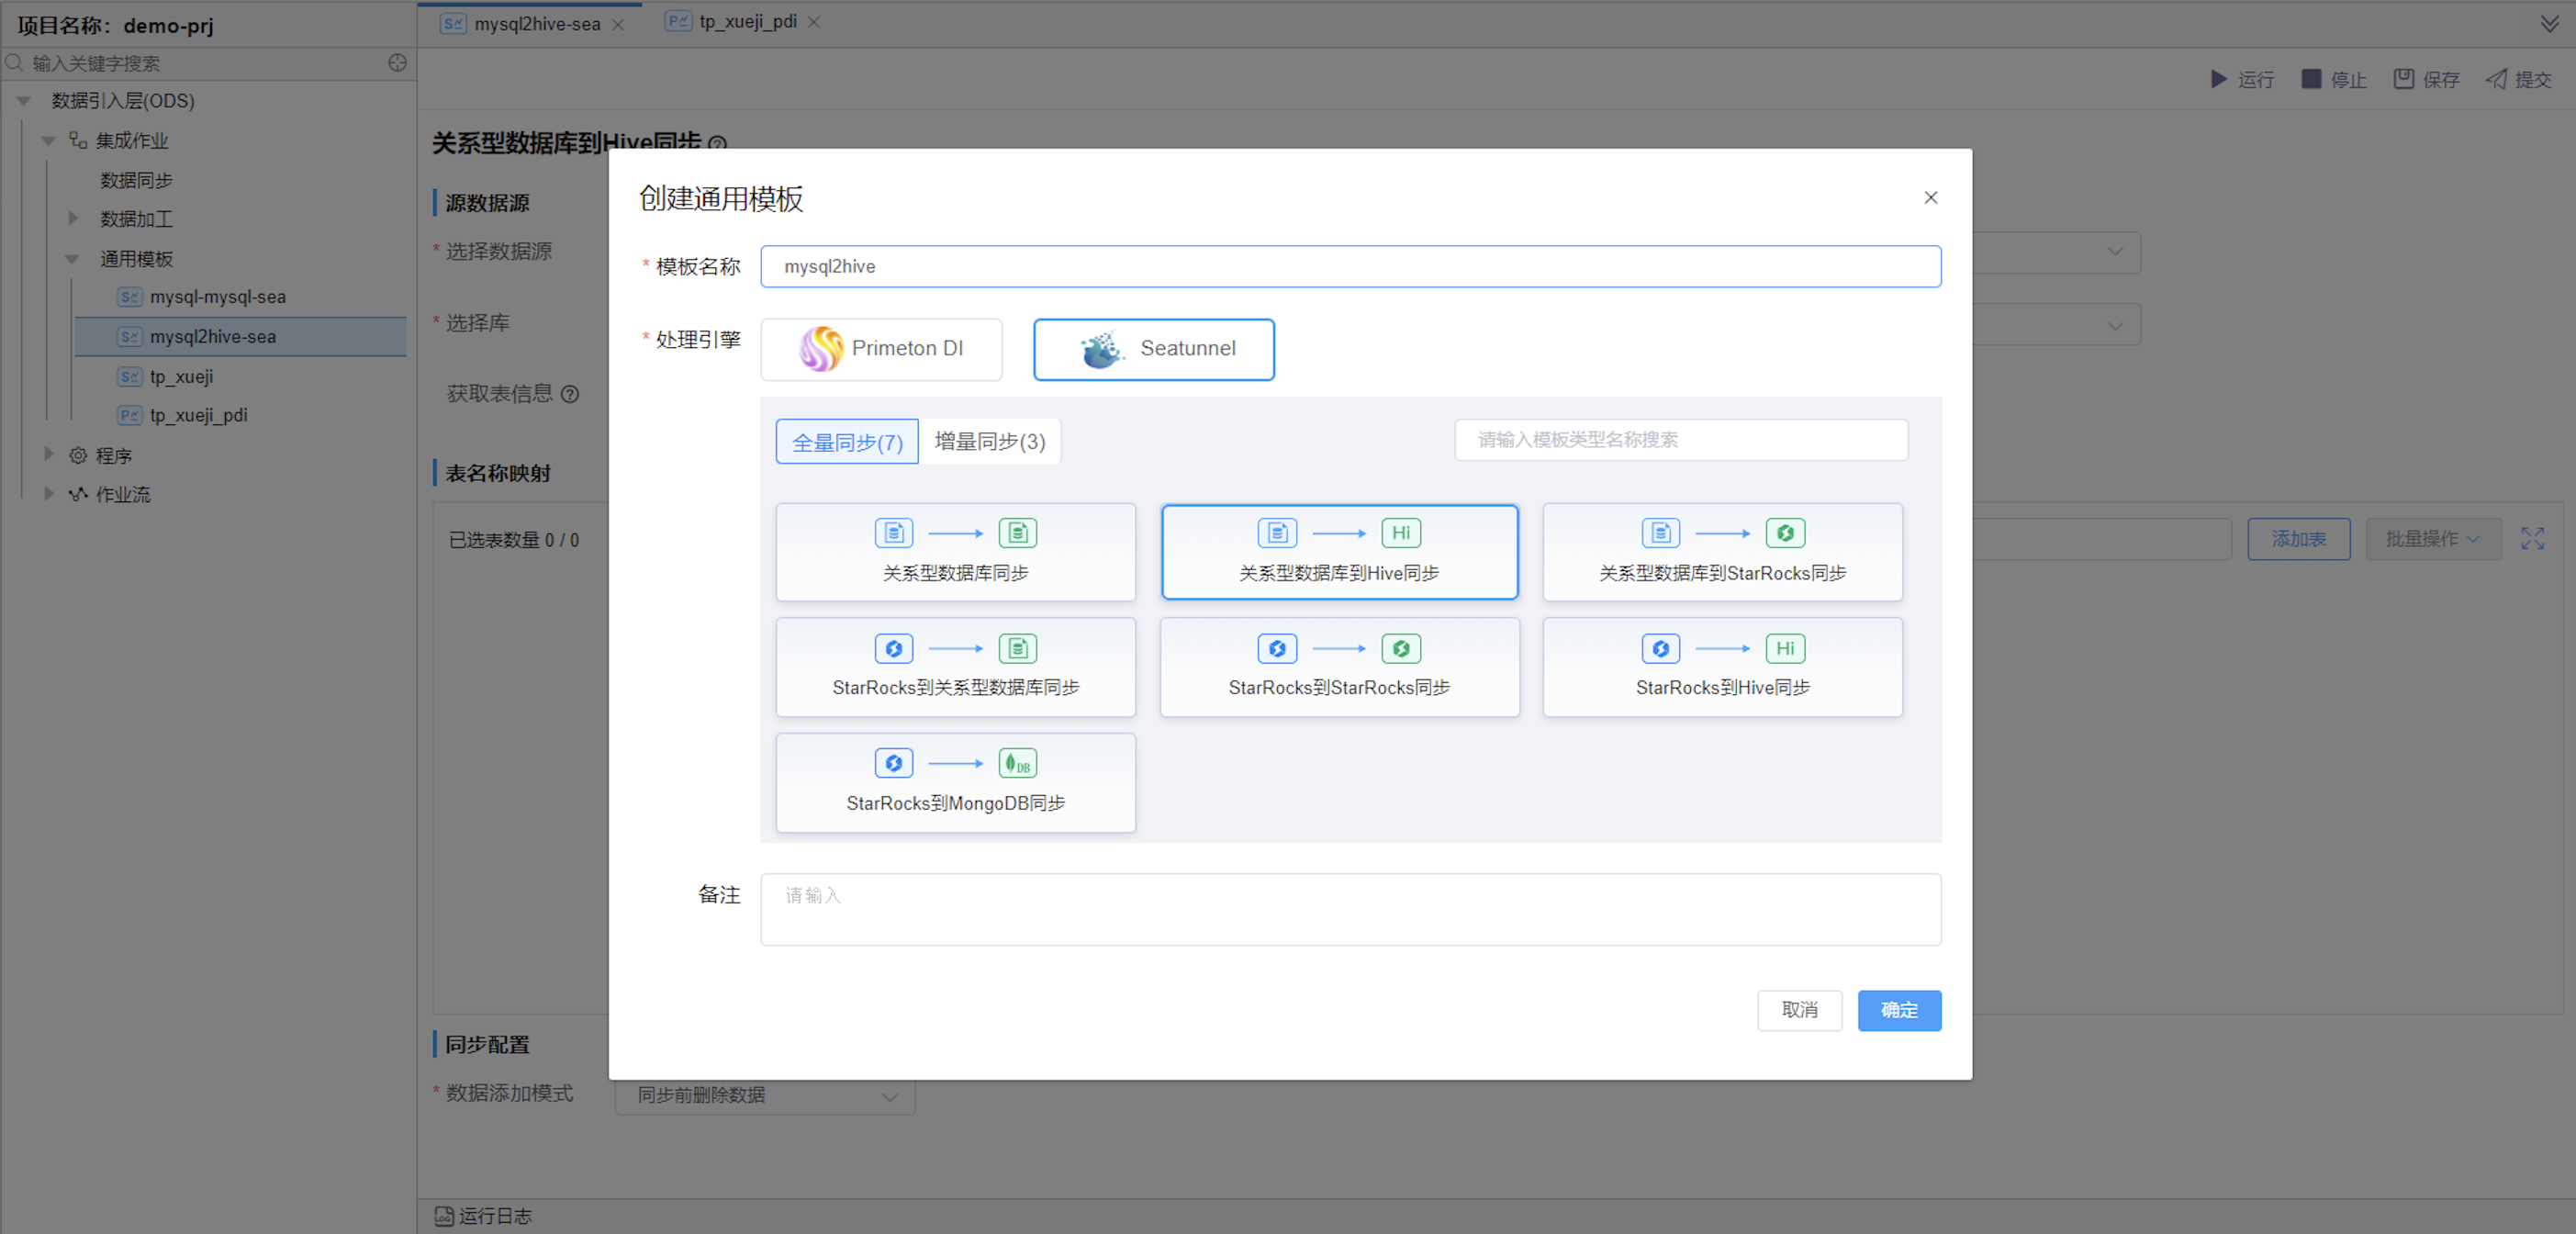Choose StarRocks到Hive同步 template card
Image resolution: width=2576 pixels, height=1234 pixels.
[x=1721, y=667]
